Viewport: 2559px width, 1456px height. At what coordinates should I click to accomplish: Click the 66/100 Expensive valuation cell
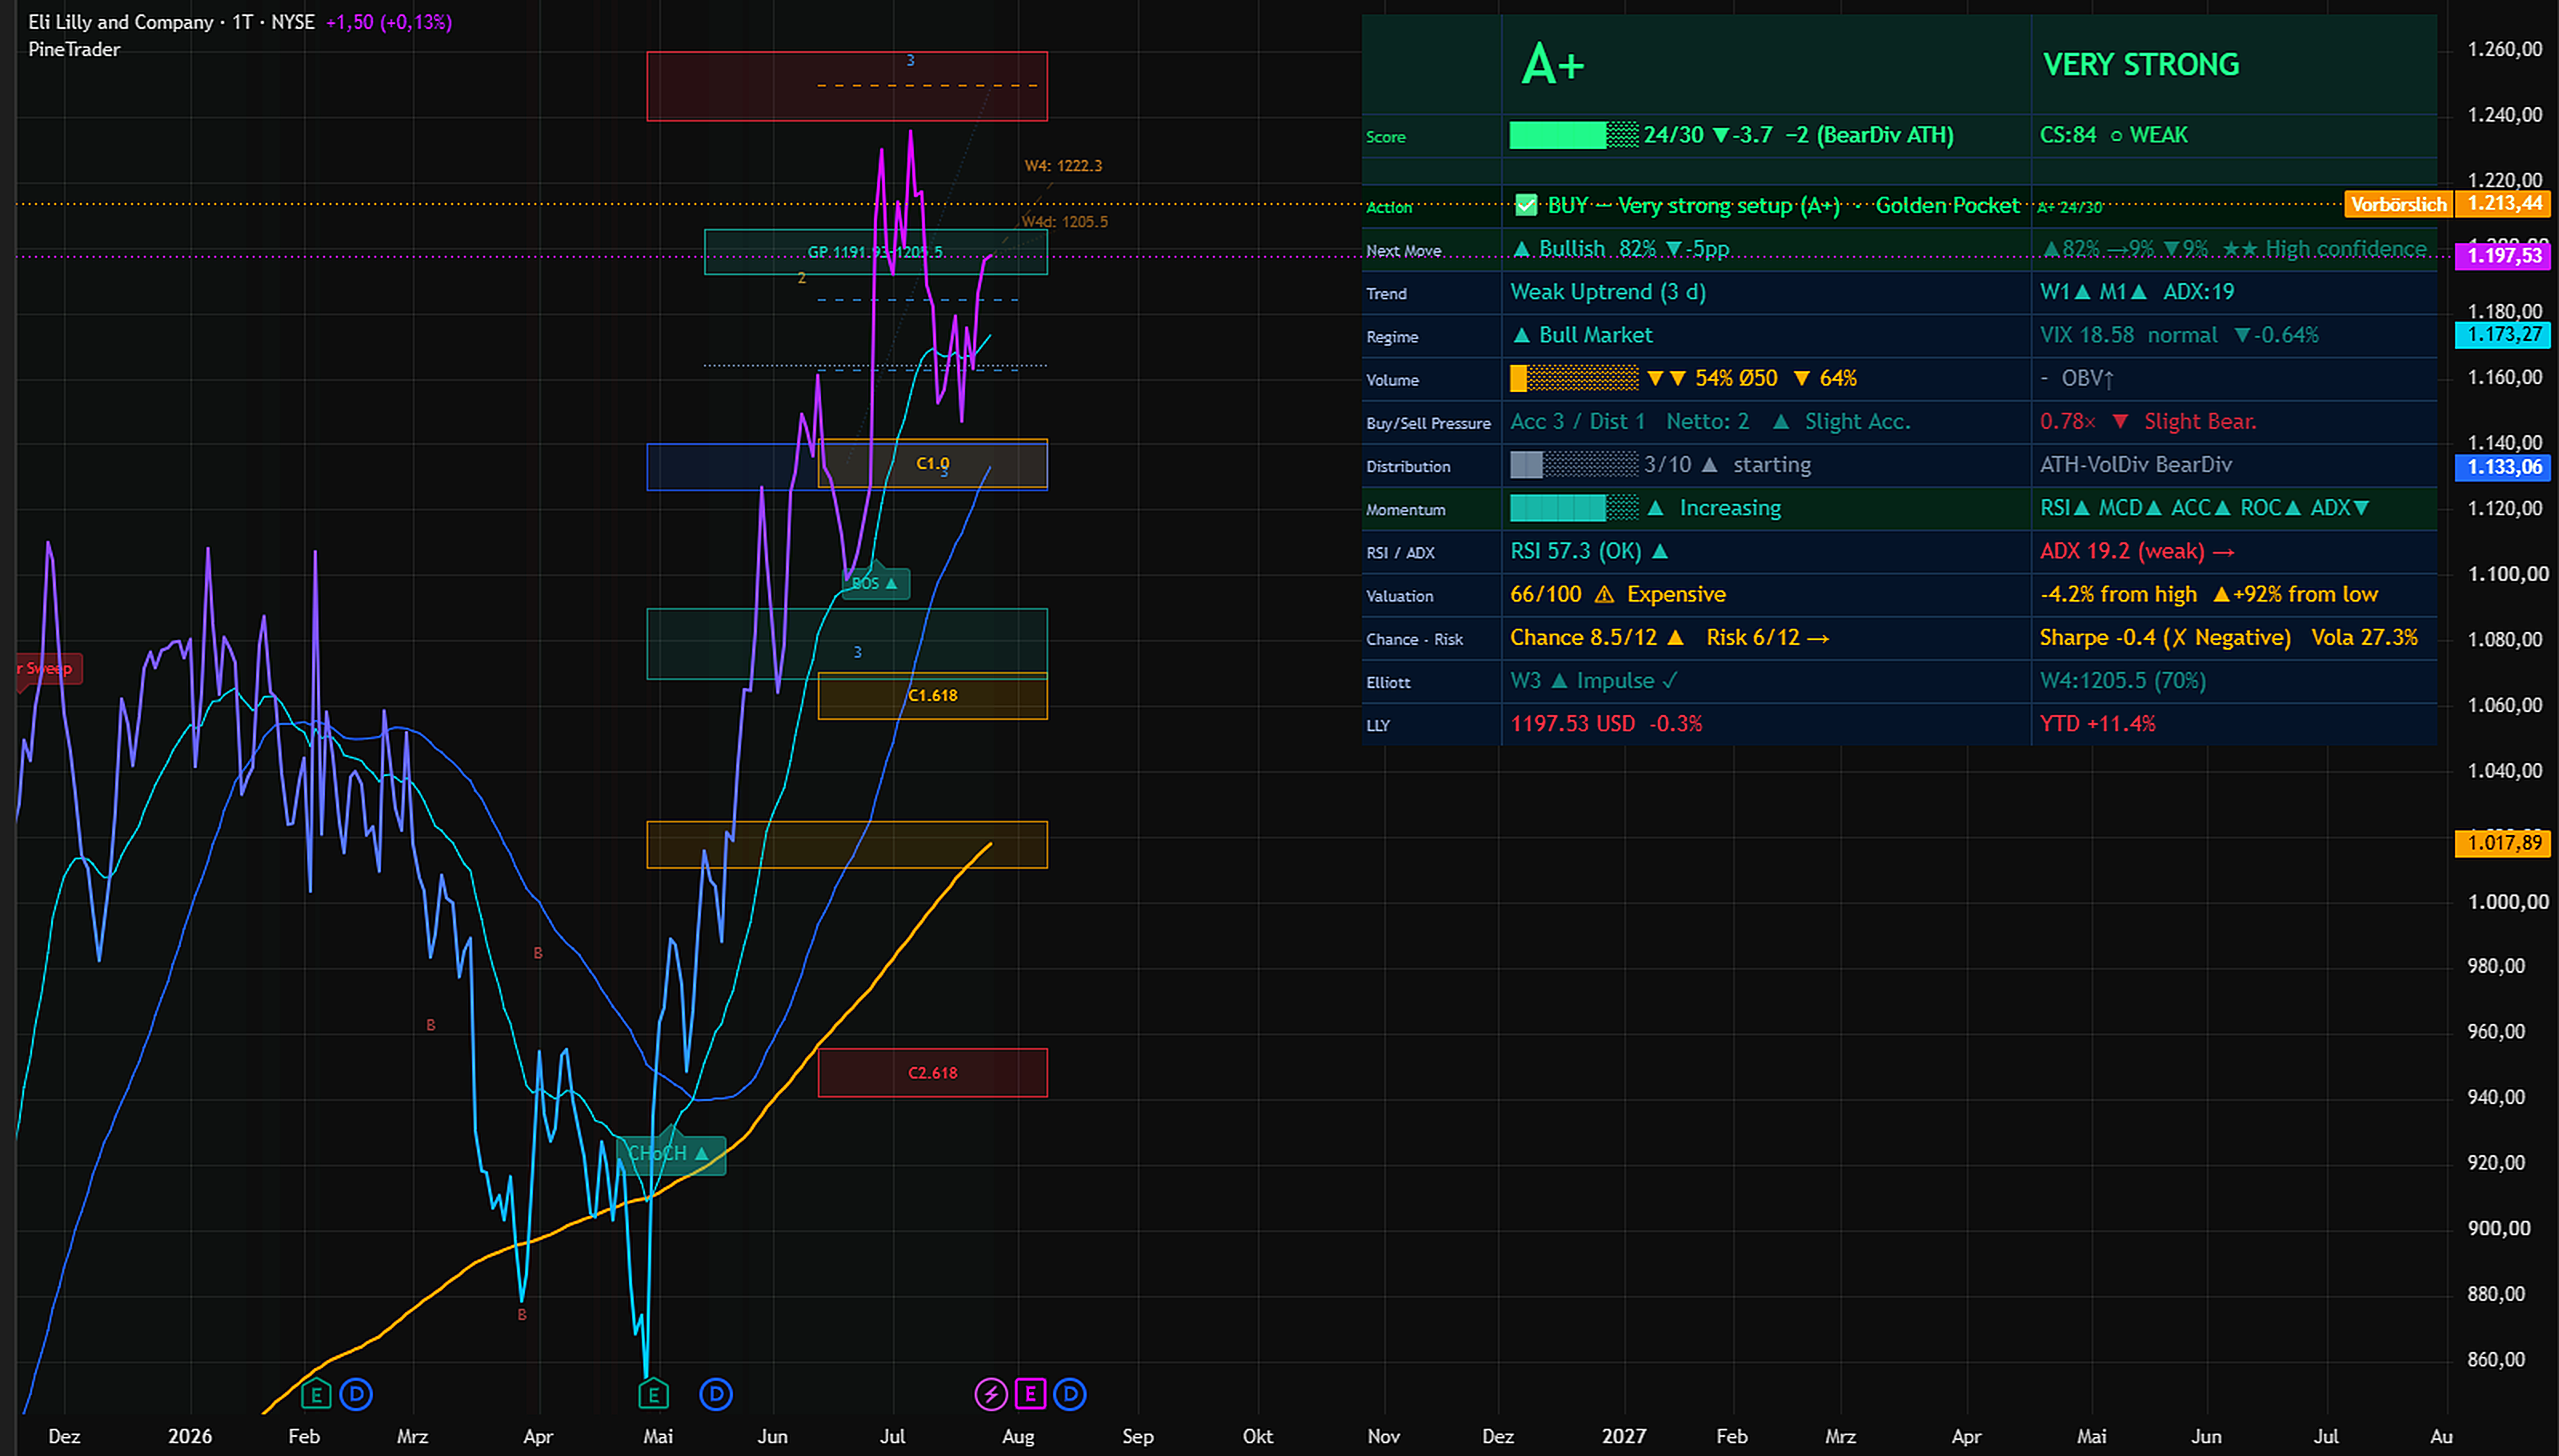point(1766,594)
